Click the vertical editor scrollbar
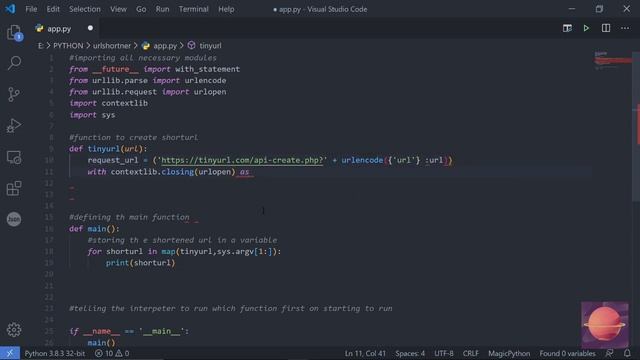 click(x=636, y=127)
